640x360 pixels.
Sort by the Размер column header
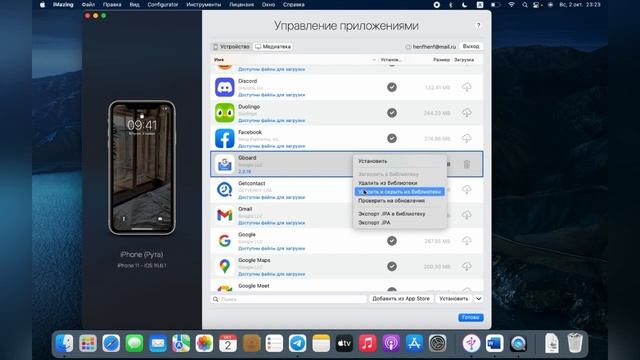click(441, 60)
